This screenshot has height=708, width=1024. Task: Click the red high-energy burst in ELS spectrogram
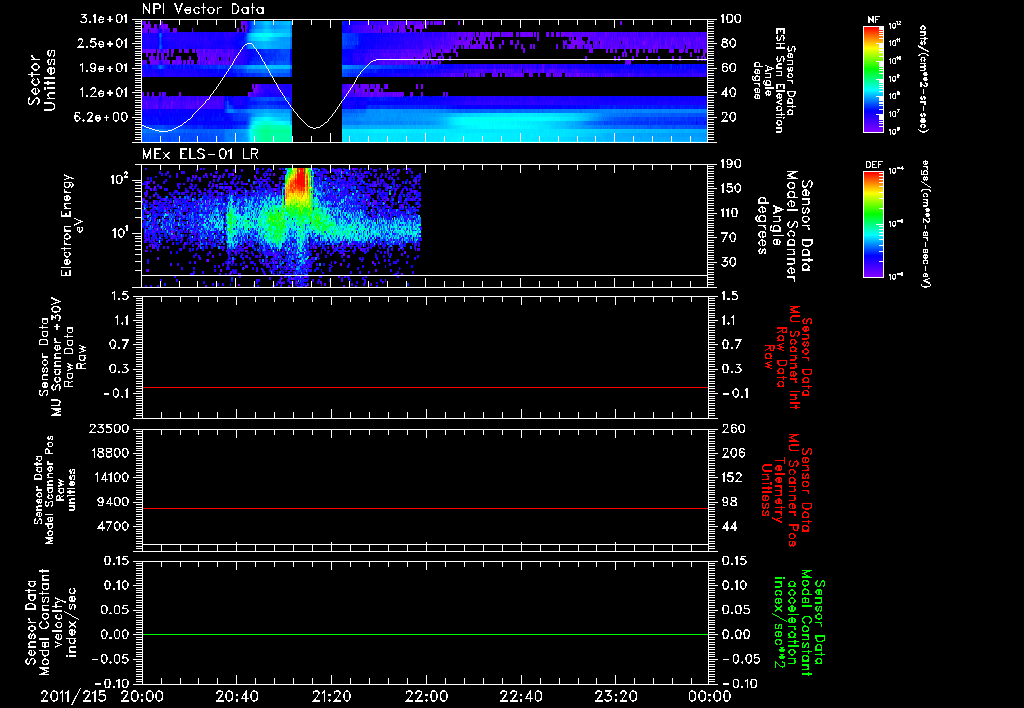pos(298,186)
